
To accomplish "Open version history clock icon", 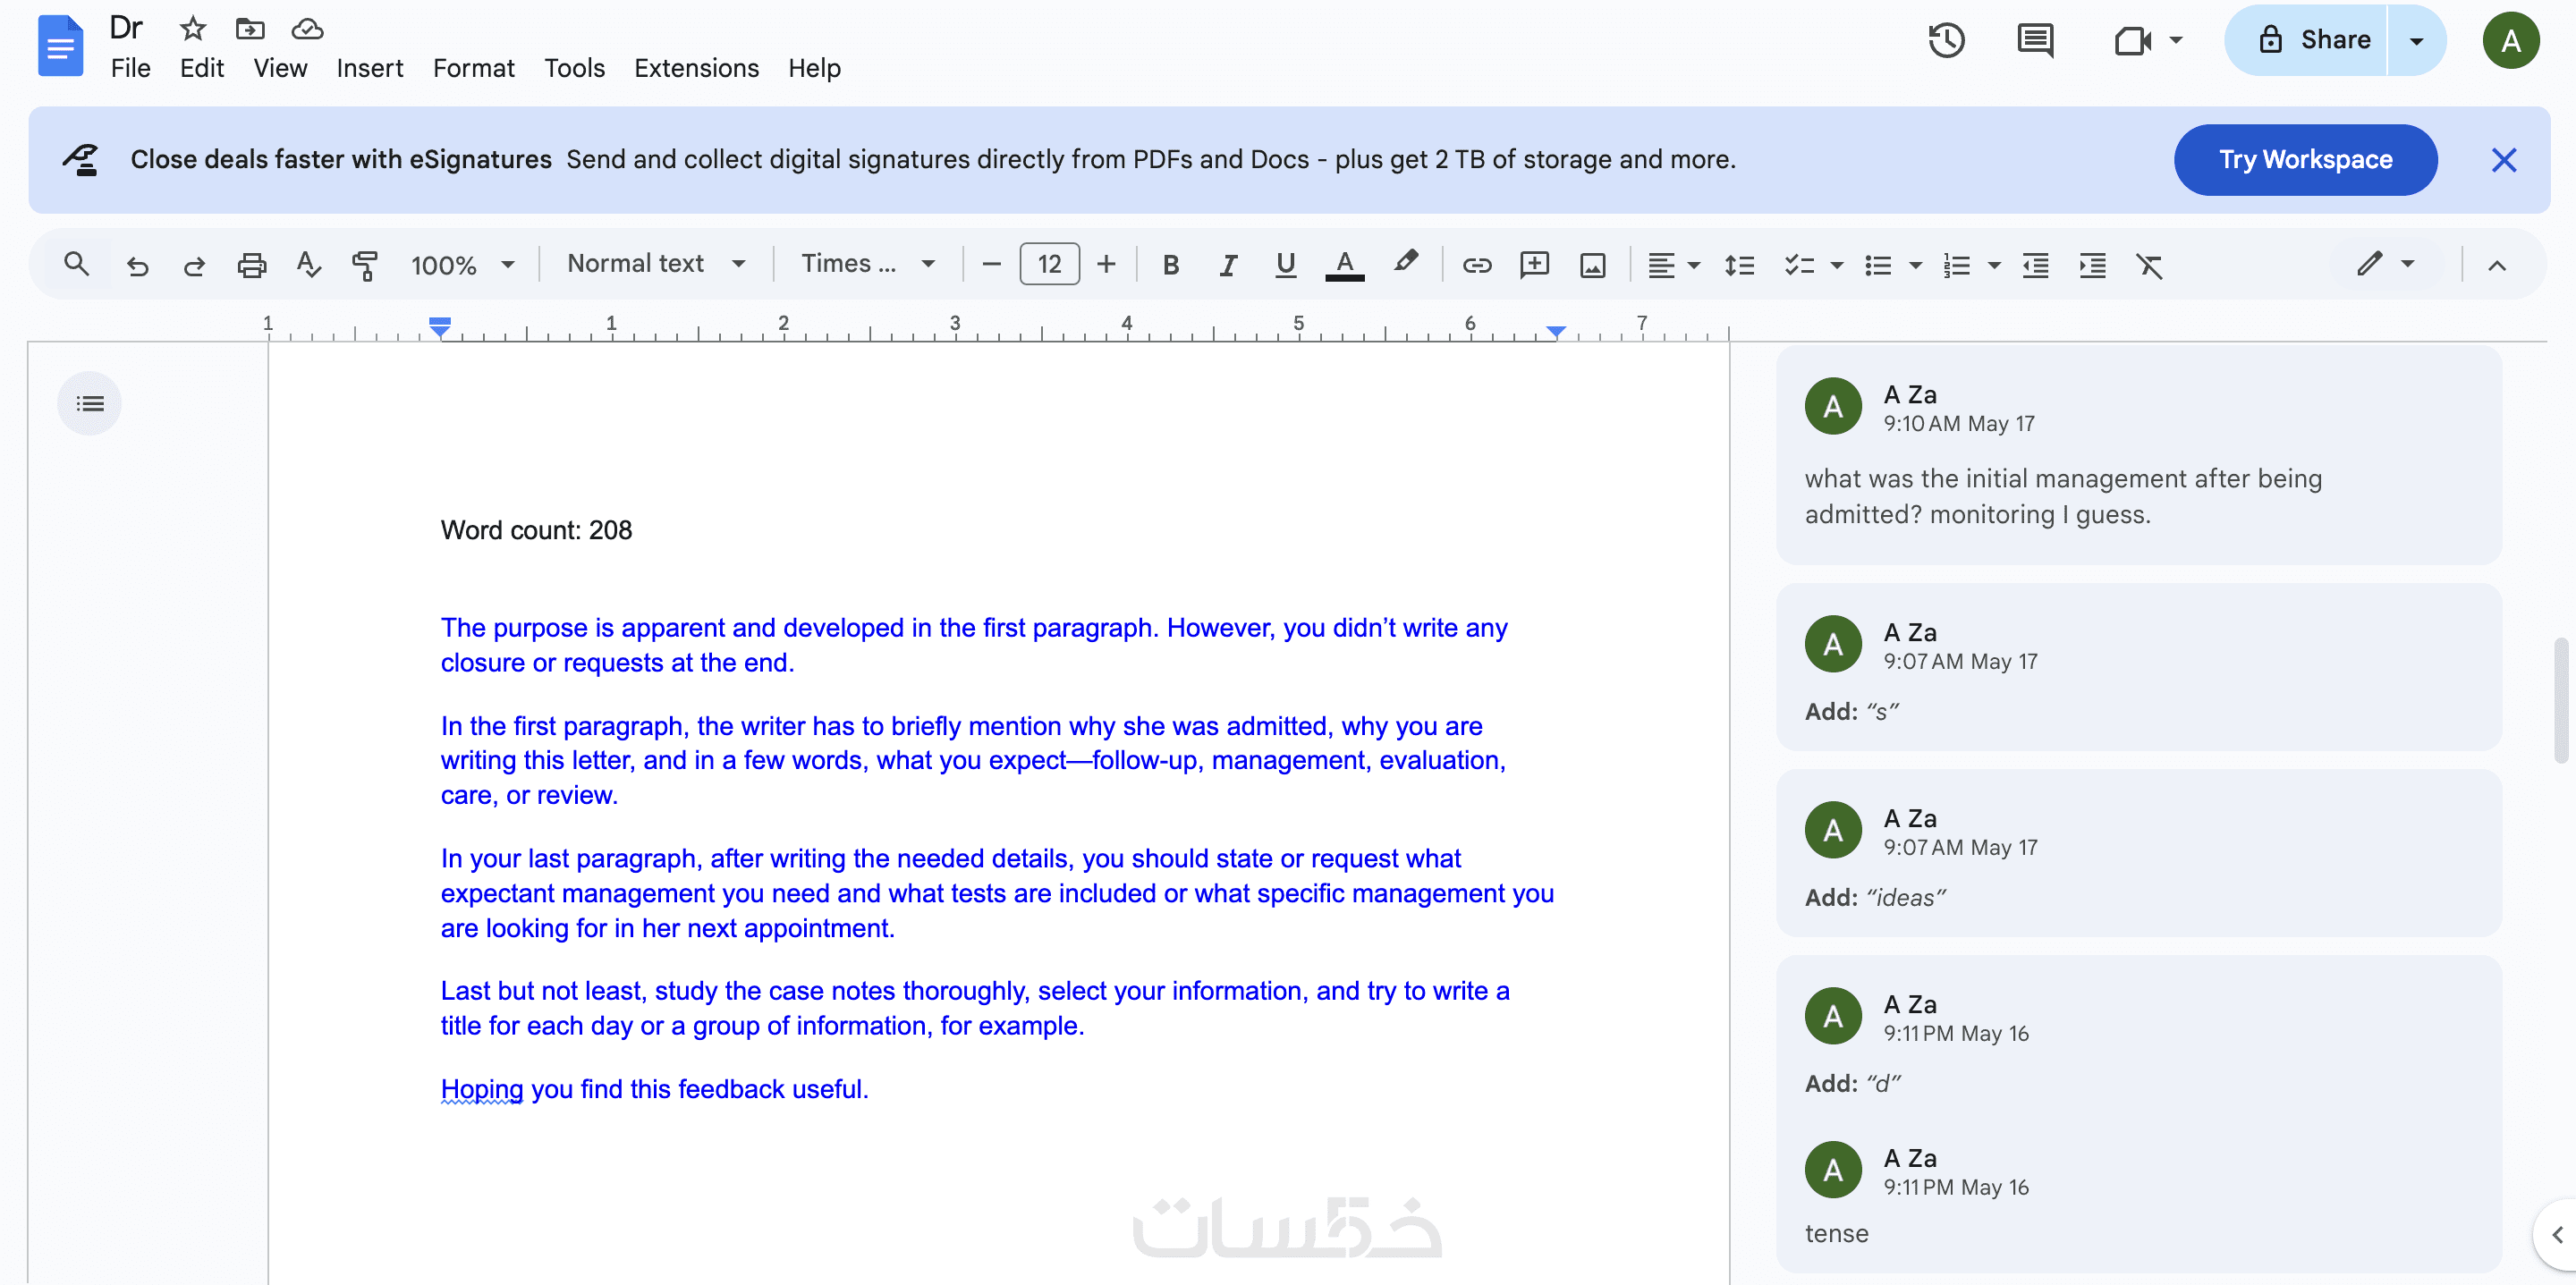I will 1946,40.
